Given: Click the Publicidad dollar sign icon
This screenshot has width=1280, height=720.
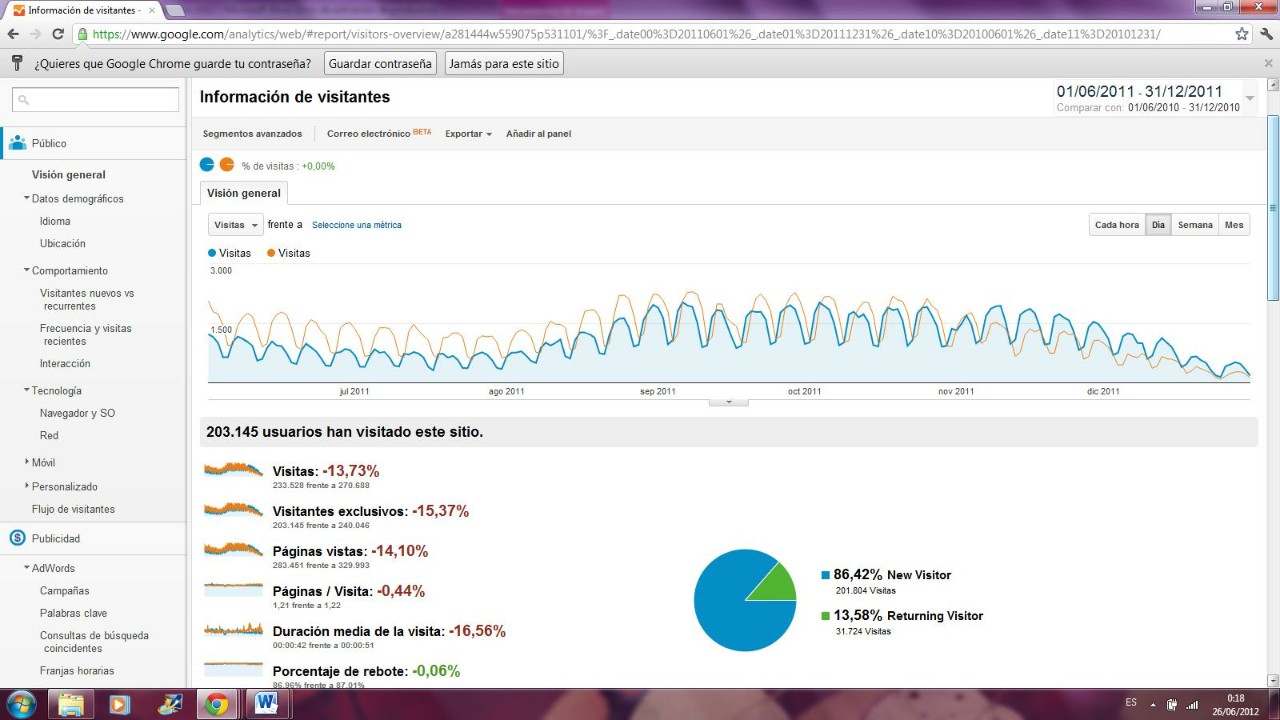Looking at the screenshot, I should click(x=17, y=538).
